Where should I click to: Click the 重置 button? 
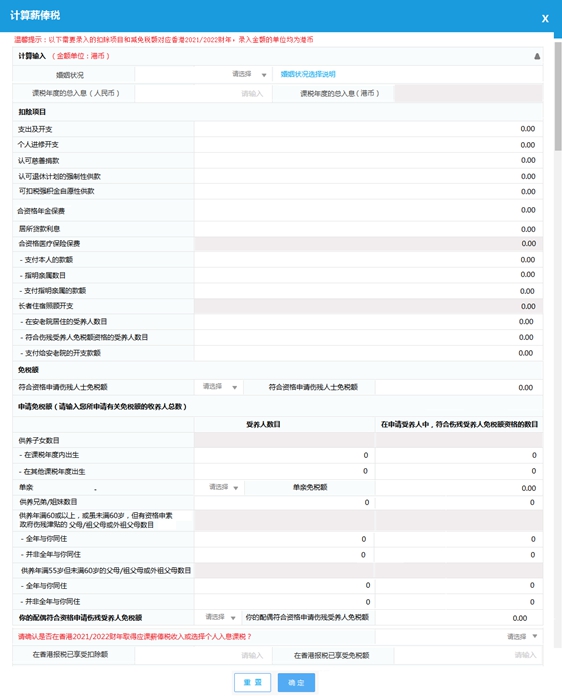(x=253, y=682)
